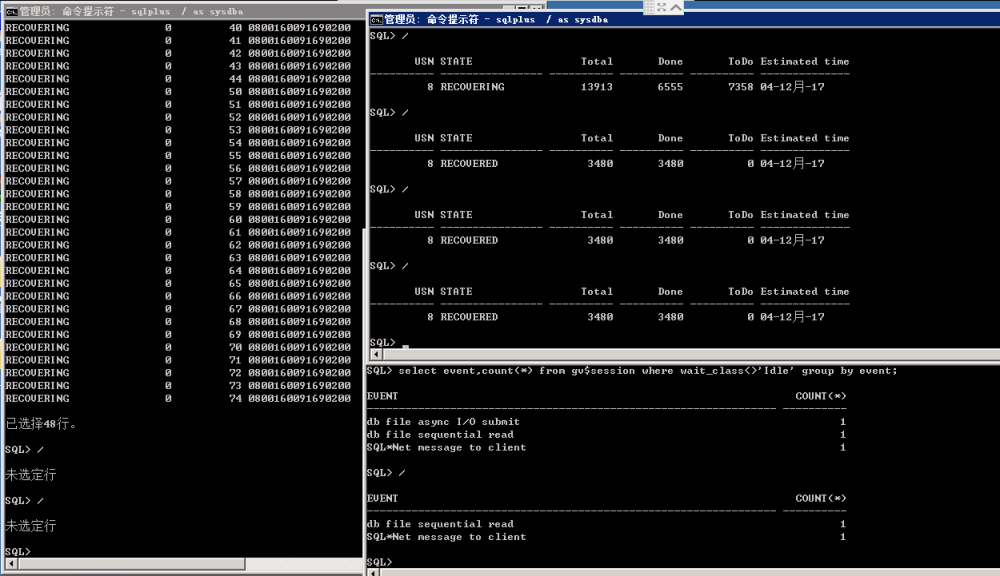This screenshot has width=1000, height=576.
Task: Click the command prompt icon on the right window's title bar
Action: (376, 19)
